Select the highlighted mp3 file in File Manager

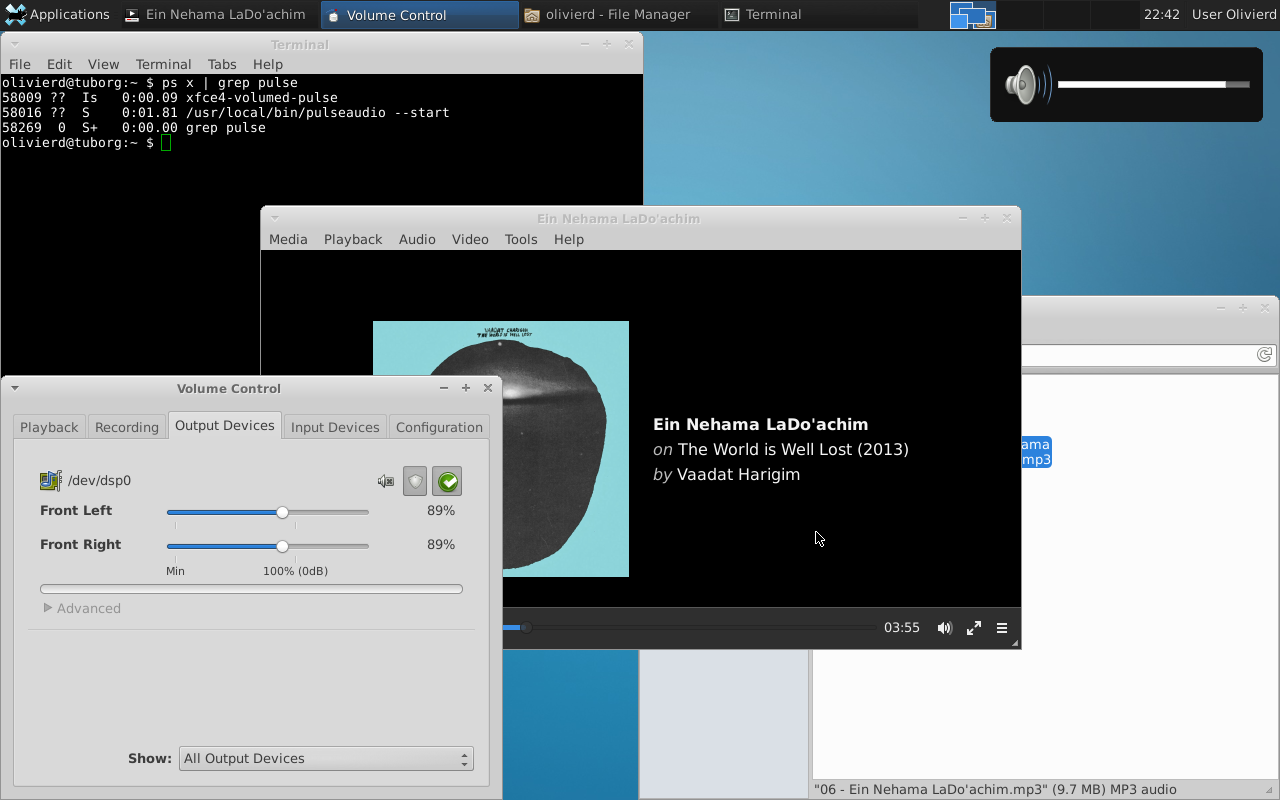click(1036, 452)
